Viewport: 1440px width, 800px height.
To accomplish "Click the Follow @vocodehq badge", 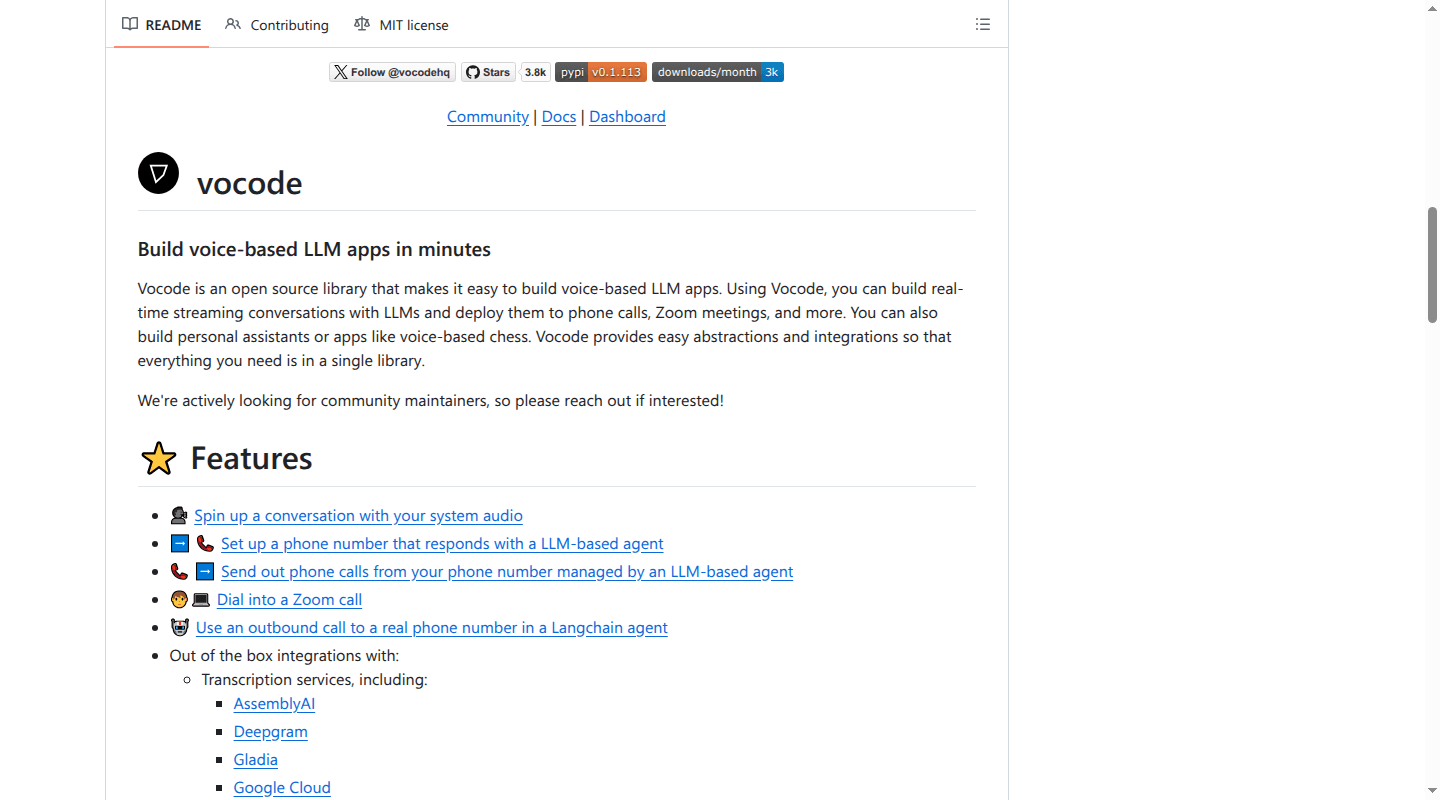I will pos(392,72).
